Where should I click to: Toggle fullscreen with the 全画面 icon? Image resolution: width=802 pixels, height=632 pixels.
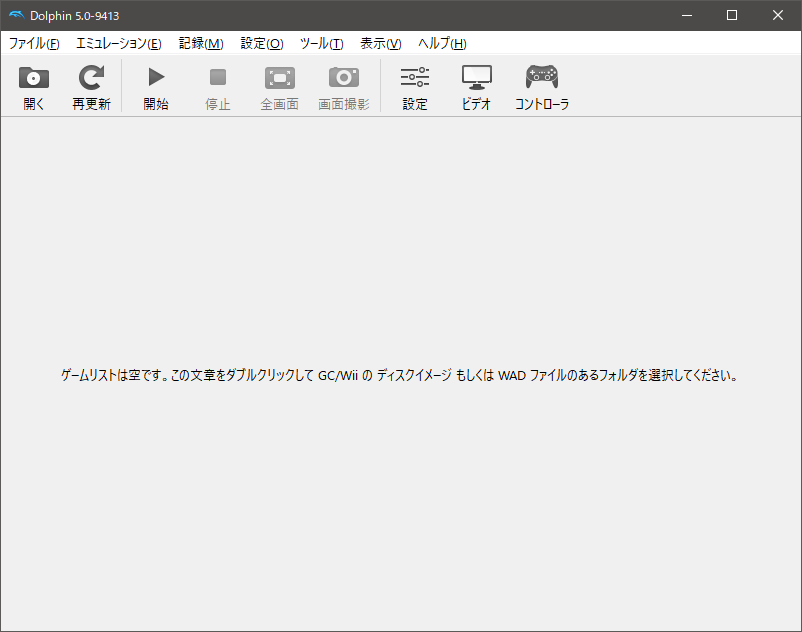click(x=280, y=78)
